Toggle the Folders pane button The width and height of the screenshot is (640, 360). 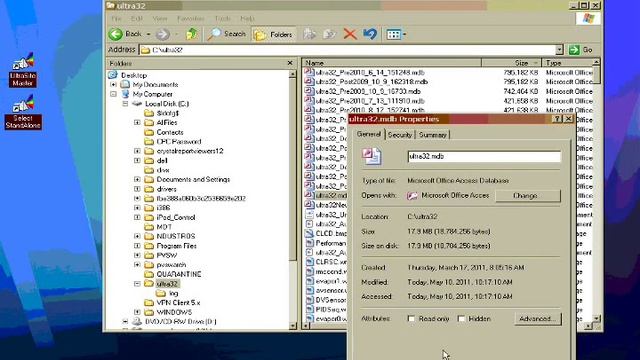pos(273,35)
